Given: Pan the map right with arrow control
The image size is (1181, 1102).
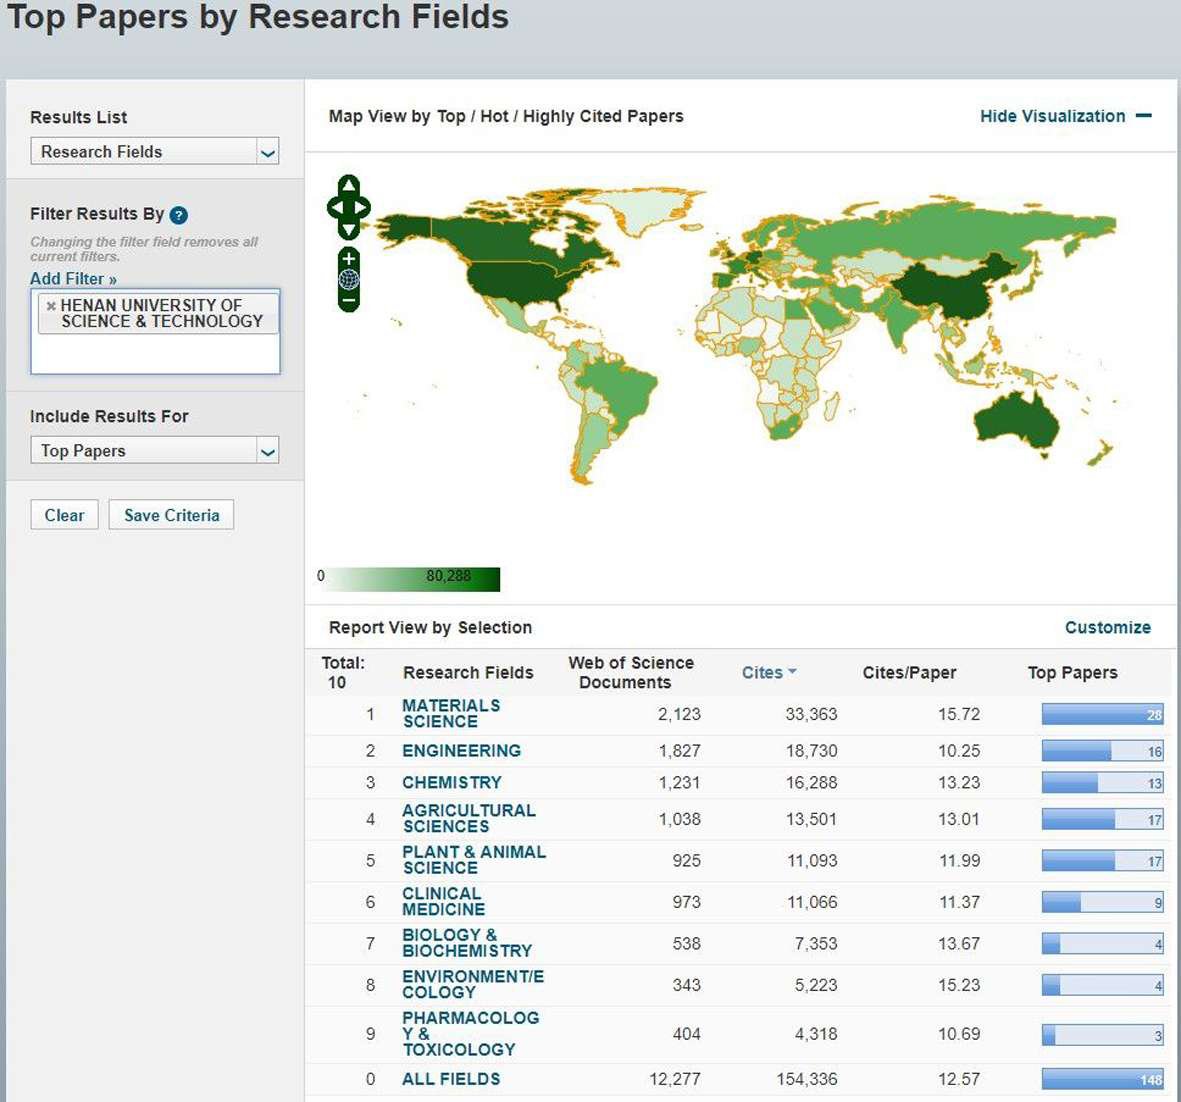Looking at the screenshot, I should (x=362, y=207).
